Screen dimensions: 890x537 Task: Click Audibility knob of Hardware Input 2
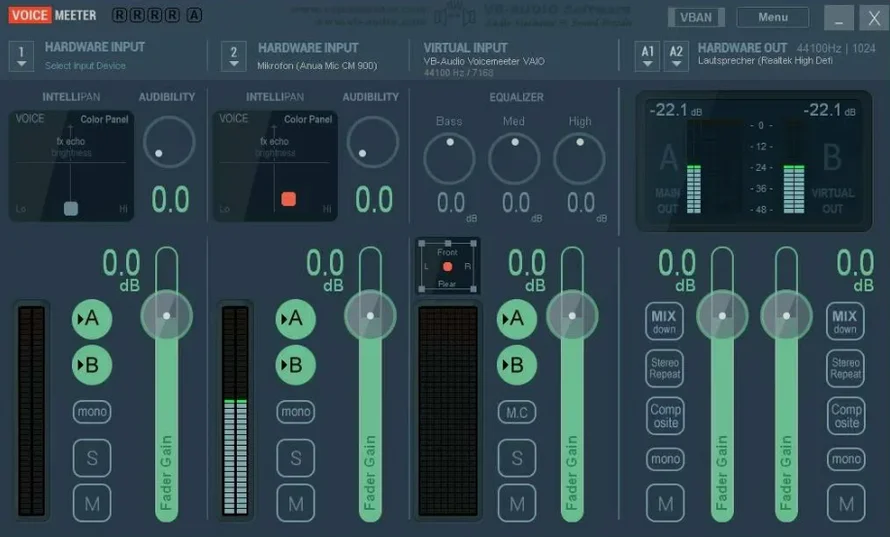[372, 142]
